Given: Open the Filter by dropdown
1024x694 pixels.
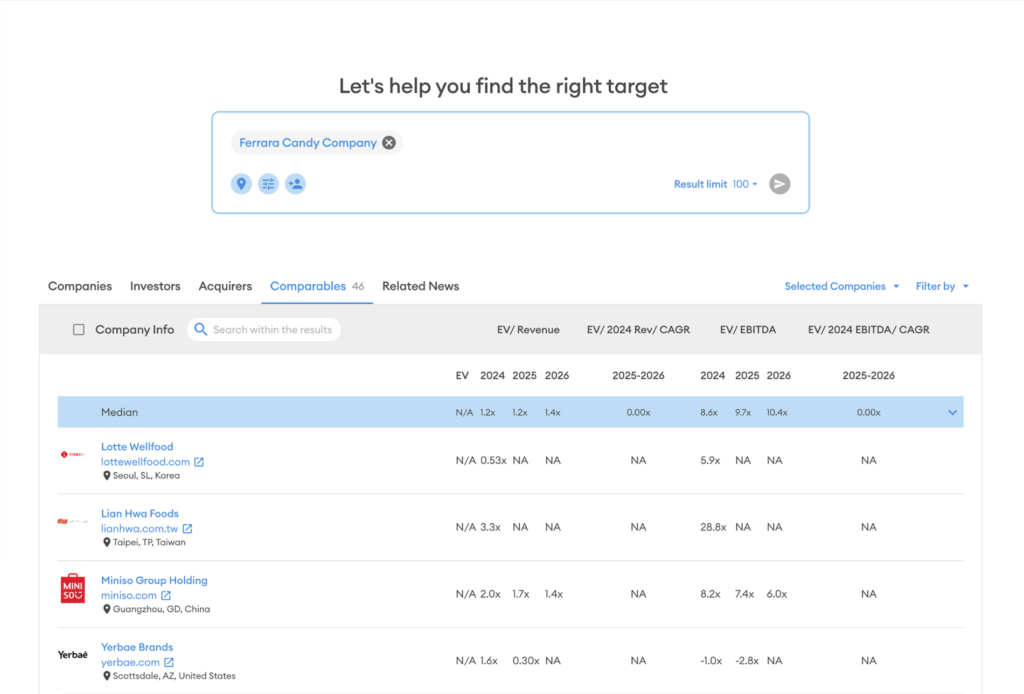Looking at the screenshot, I should coord(942,287).
